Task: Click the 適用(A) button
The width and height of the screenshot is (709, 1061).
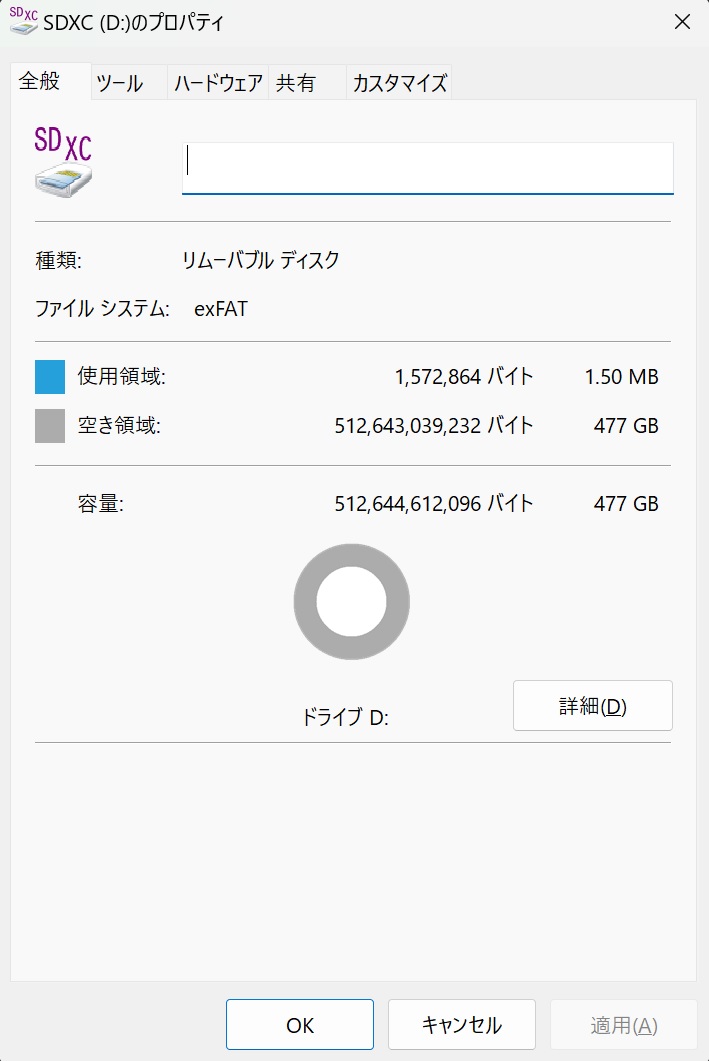Action: [x=623, y=1025]
